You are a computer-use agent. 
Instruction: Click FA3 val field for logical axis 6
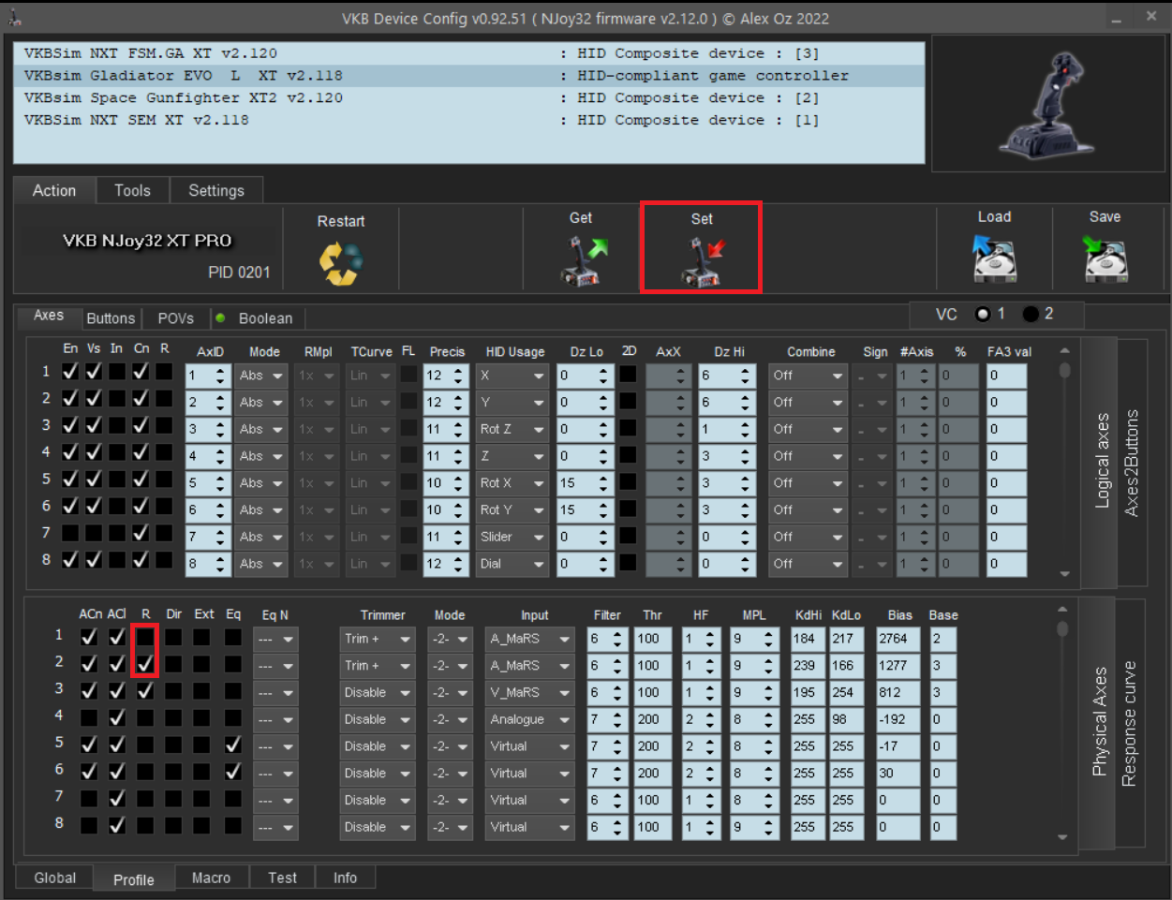(1006, 510)
